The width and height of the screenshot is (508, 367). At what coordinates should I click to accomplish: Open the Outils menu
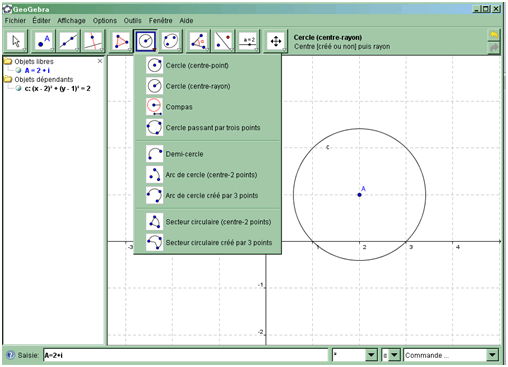[x=133, y=21]
